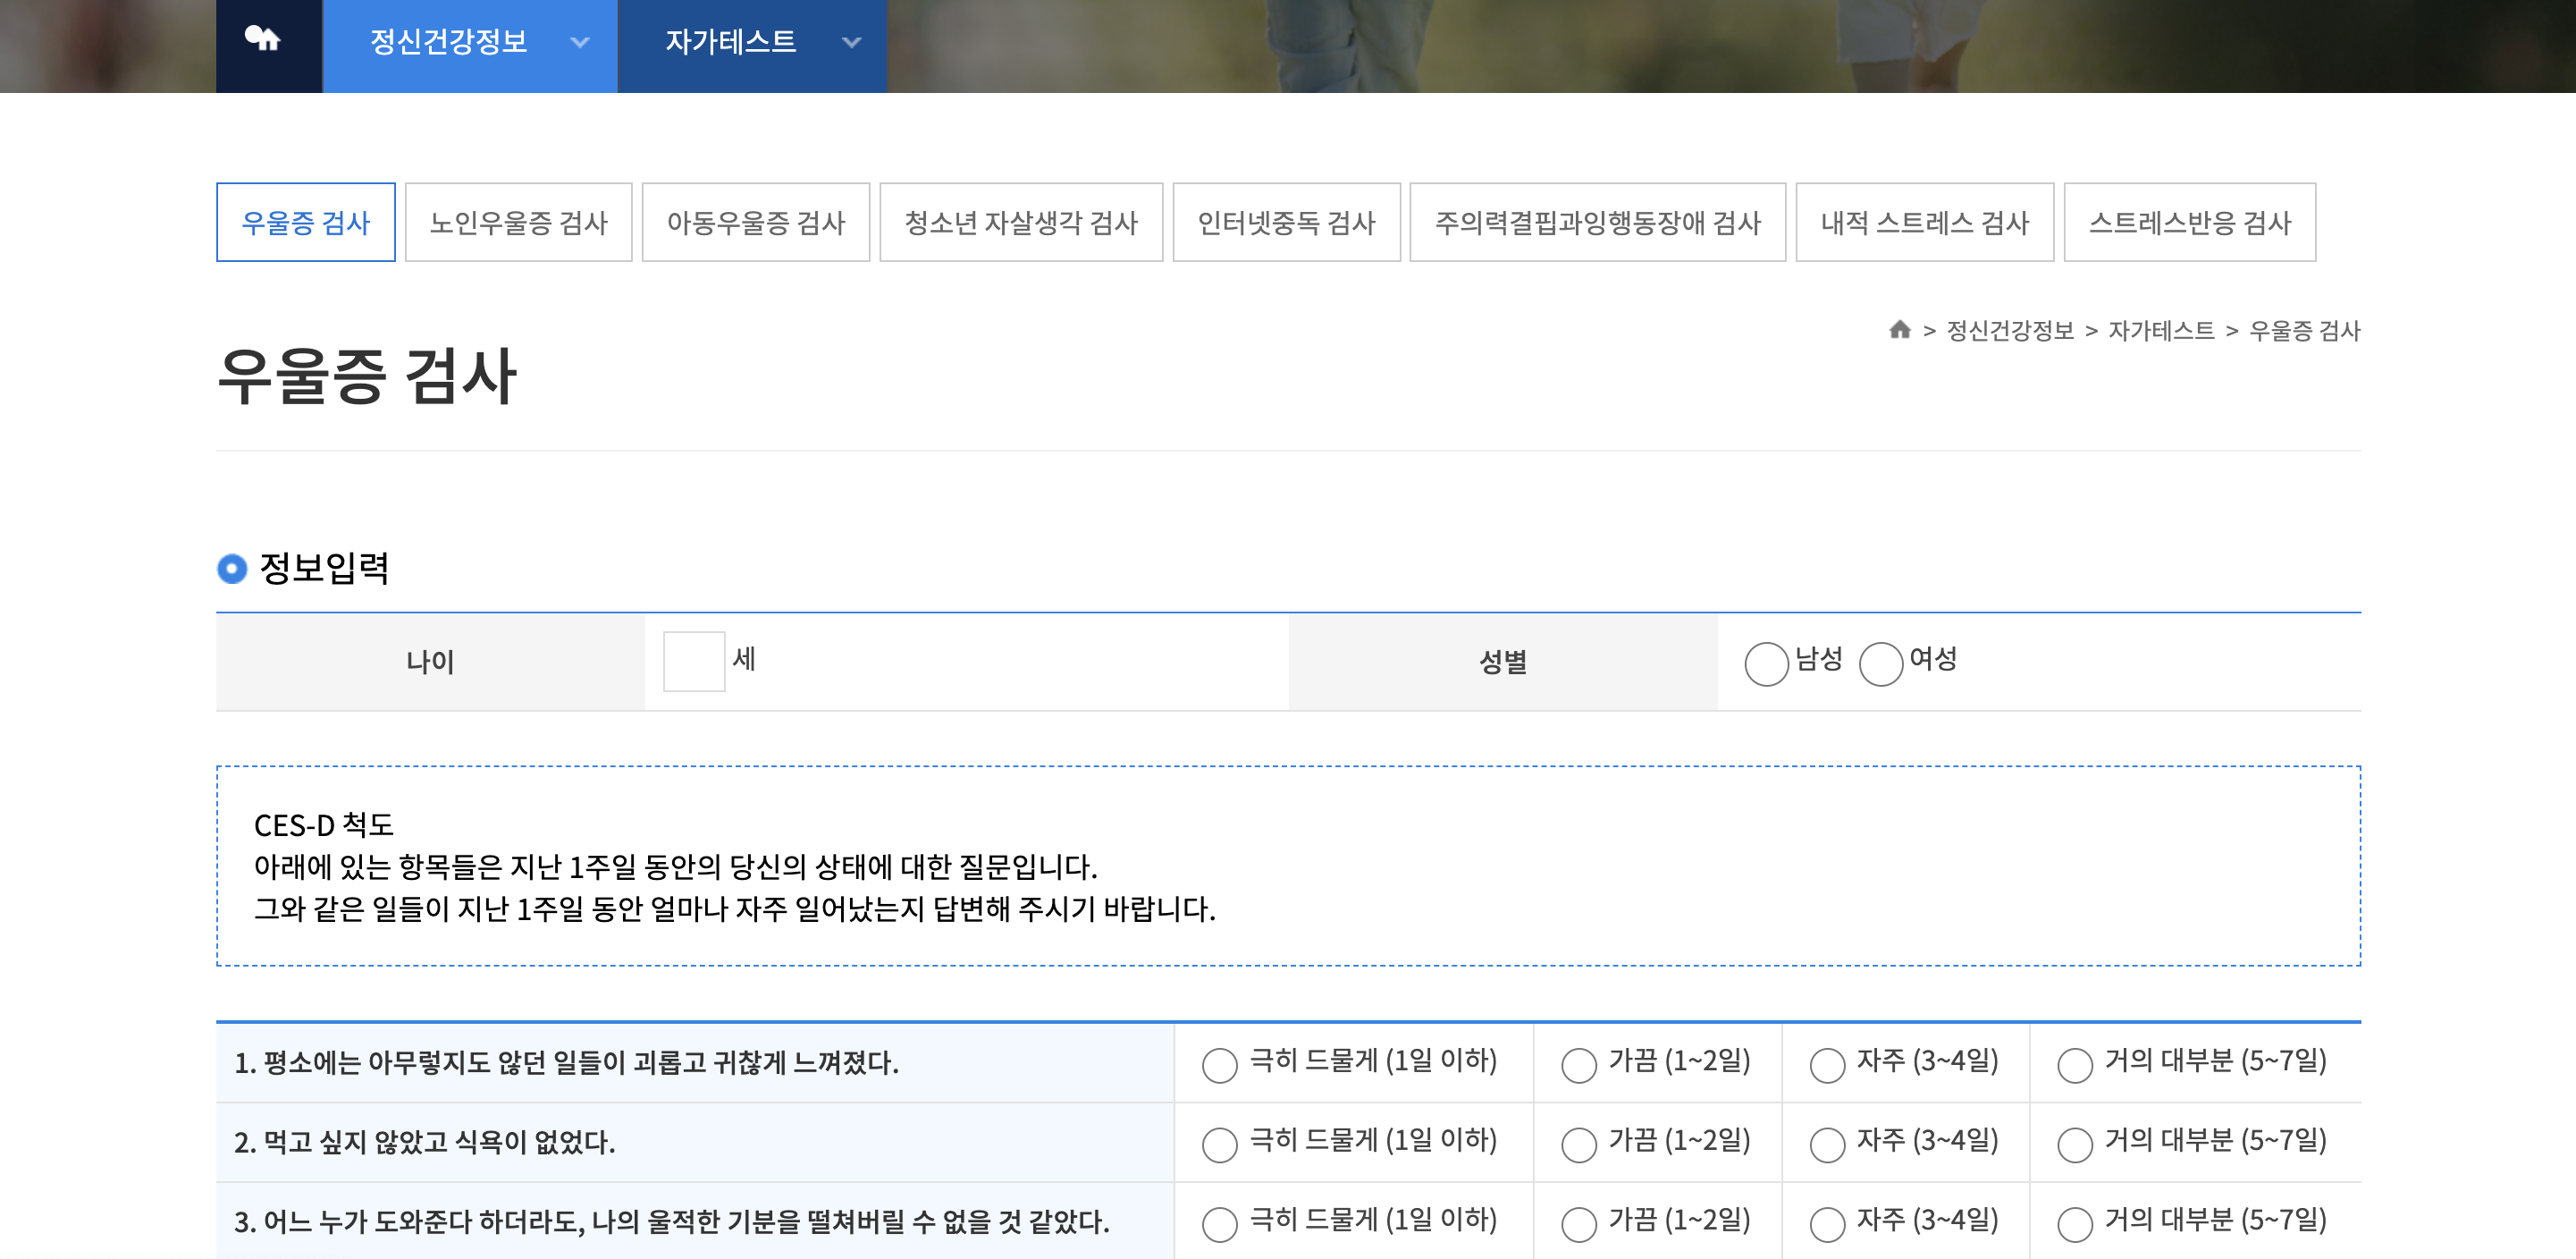2576x1259 pixels.
Task: Click the age input field next to 나이
Action: [692, 661]
